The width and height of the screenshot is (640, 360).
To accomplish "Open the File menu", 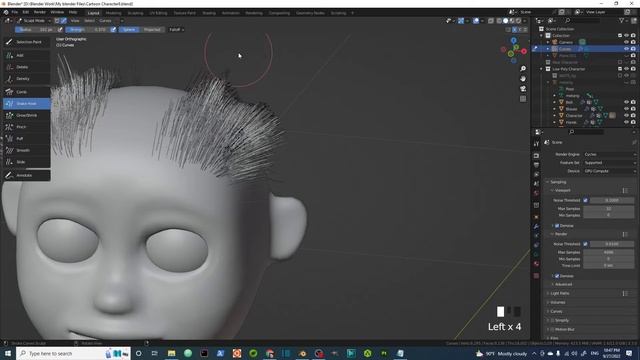I will point(15,12).
